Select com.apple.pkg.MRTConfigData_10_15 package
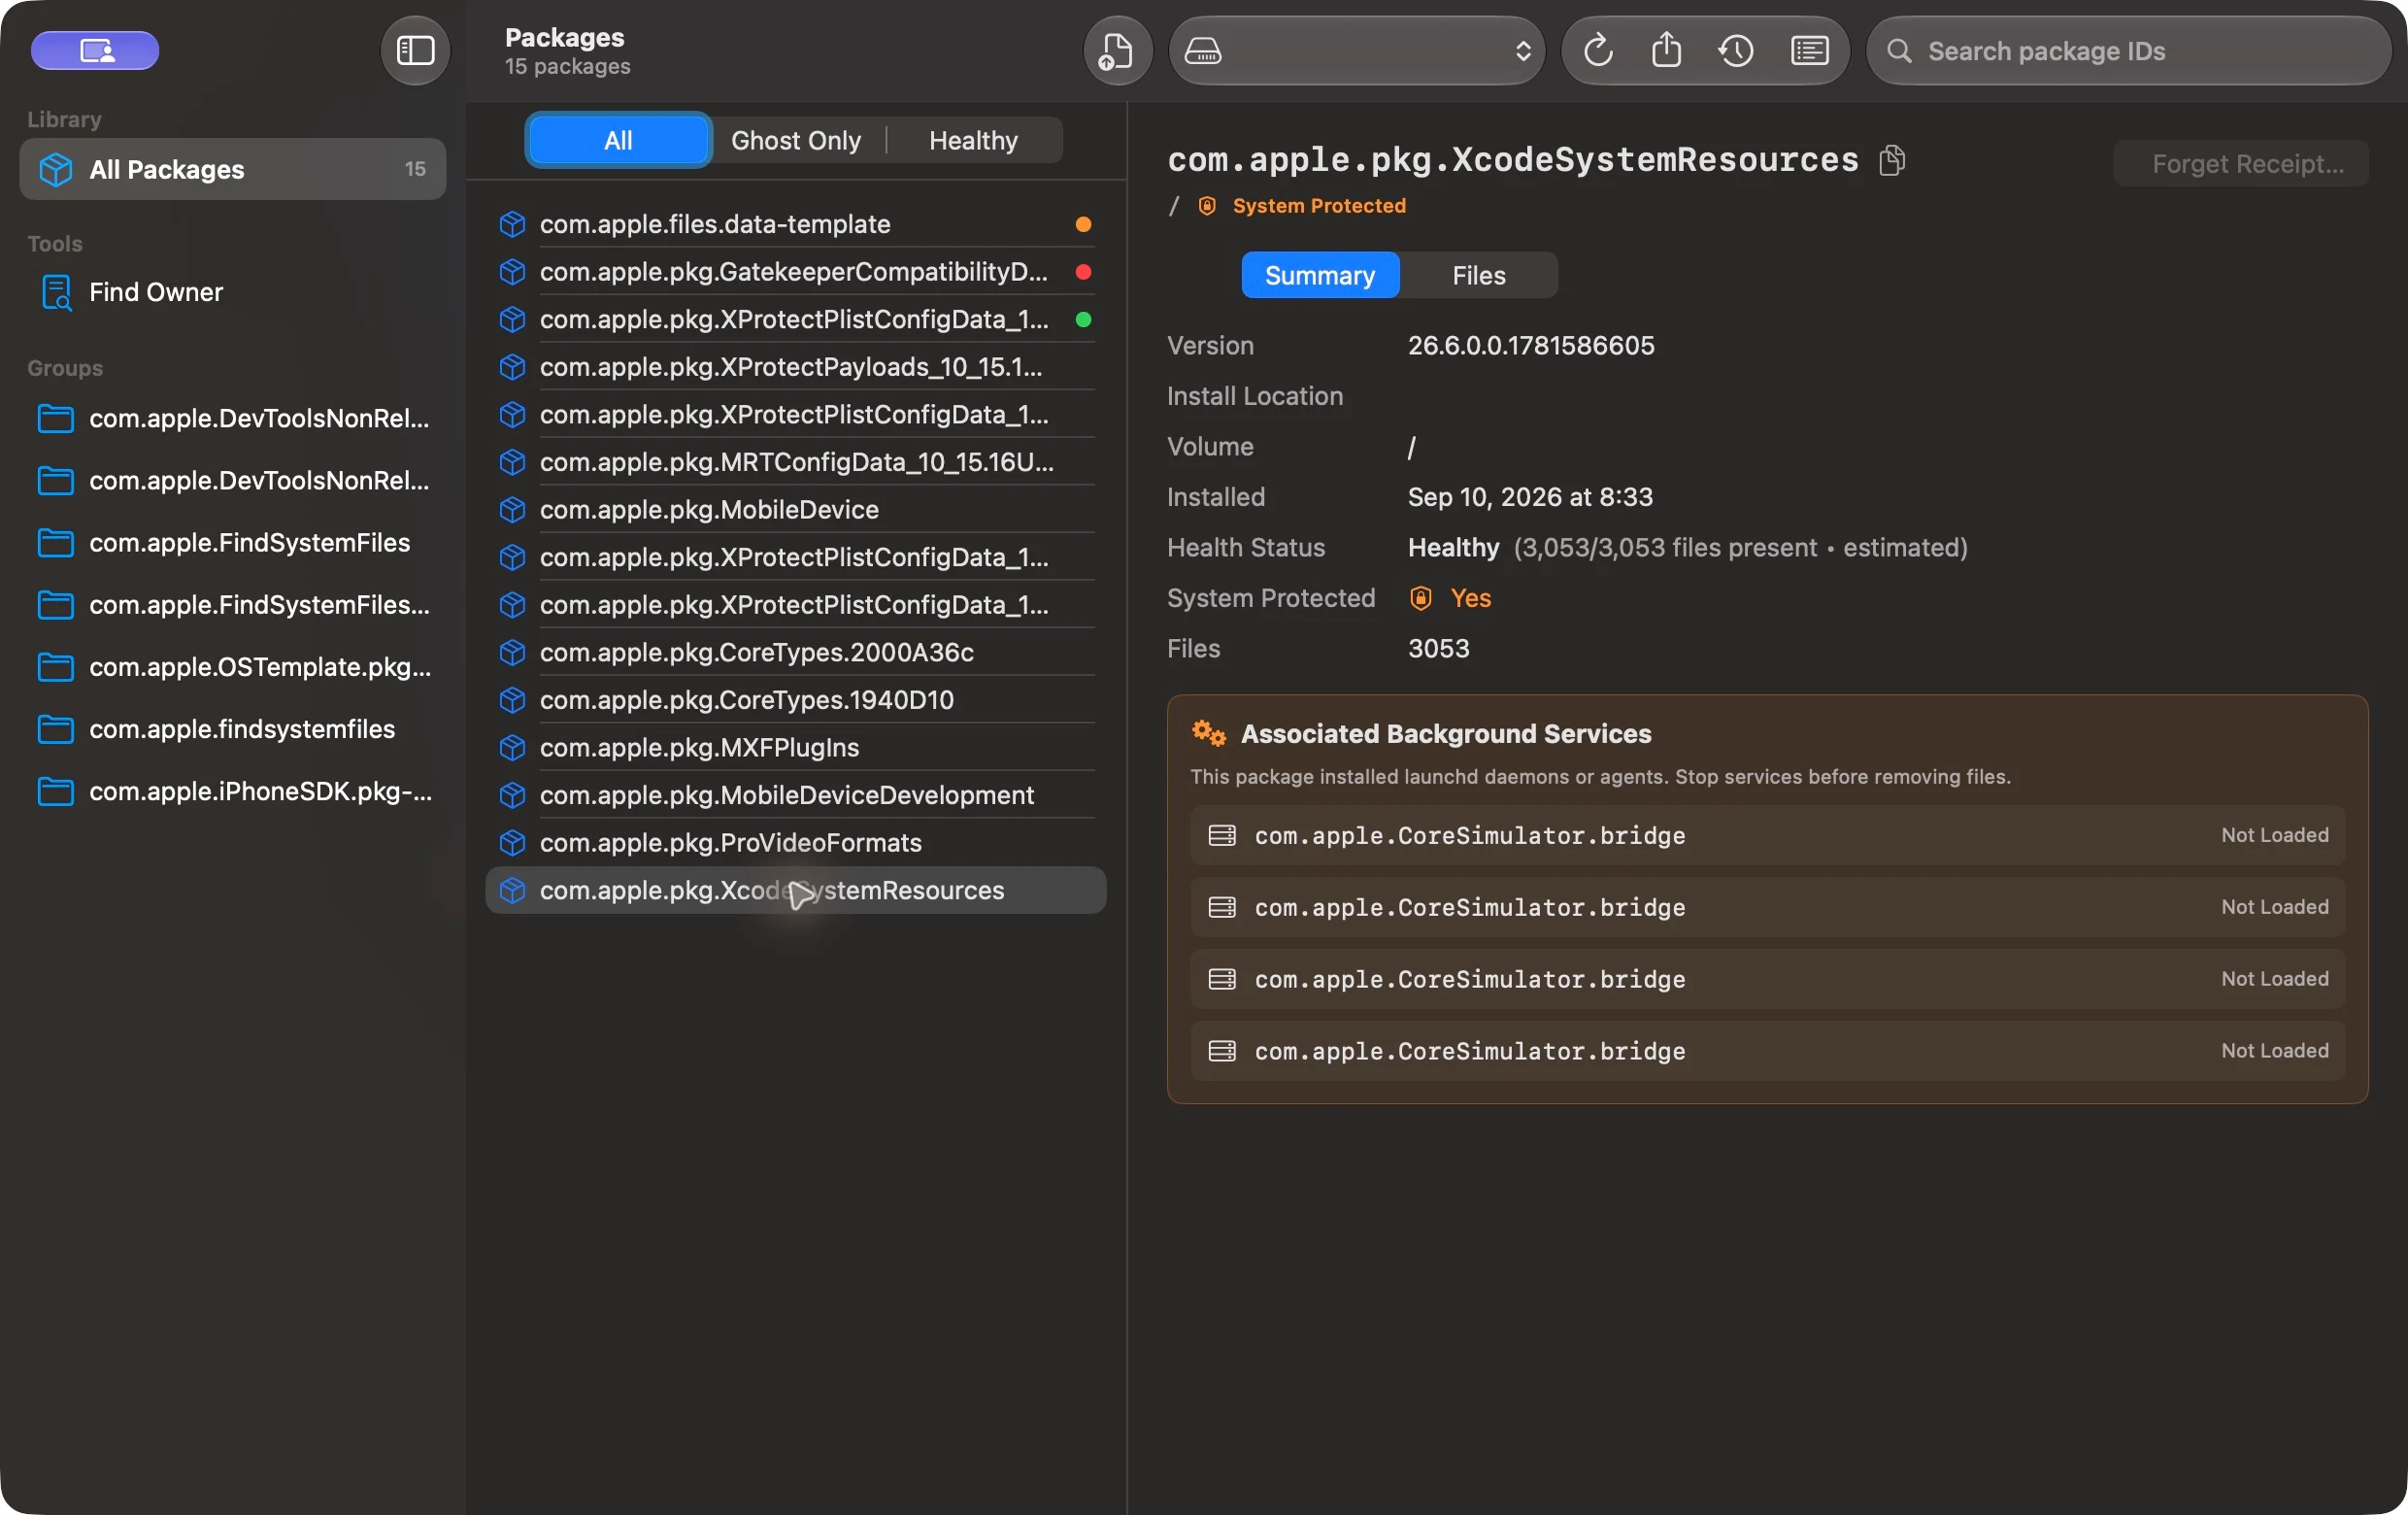 pos(795,462)
